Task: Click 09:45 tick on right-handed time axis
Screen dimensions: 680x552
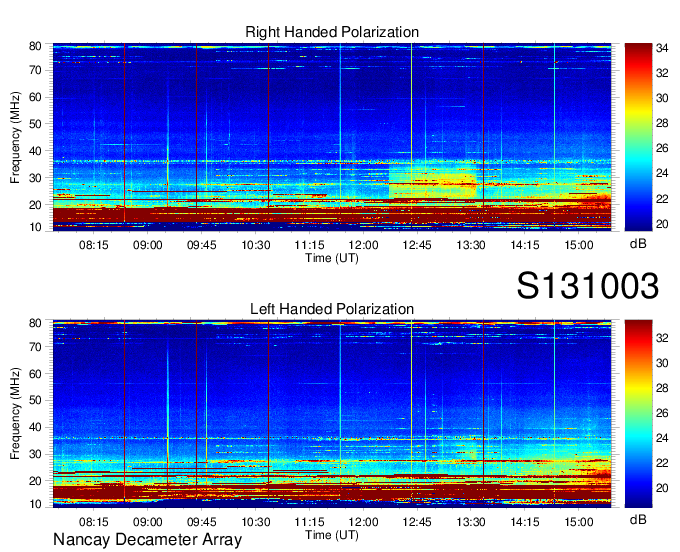Action: click(202, 245)
